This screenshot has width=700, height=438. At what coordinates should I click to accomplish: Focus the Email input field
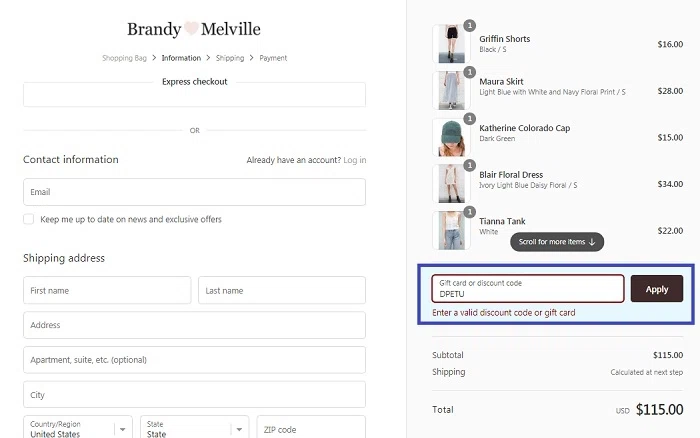194,192
